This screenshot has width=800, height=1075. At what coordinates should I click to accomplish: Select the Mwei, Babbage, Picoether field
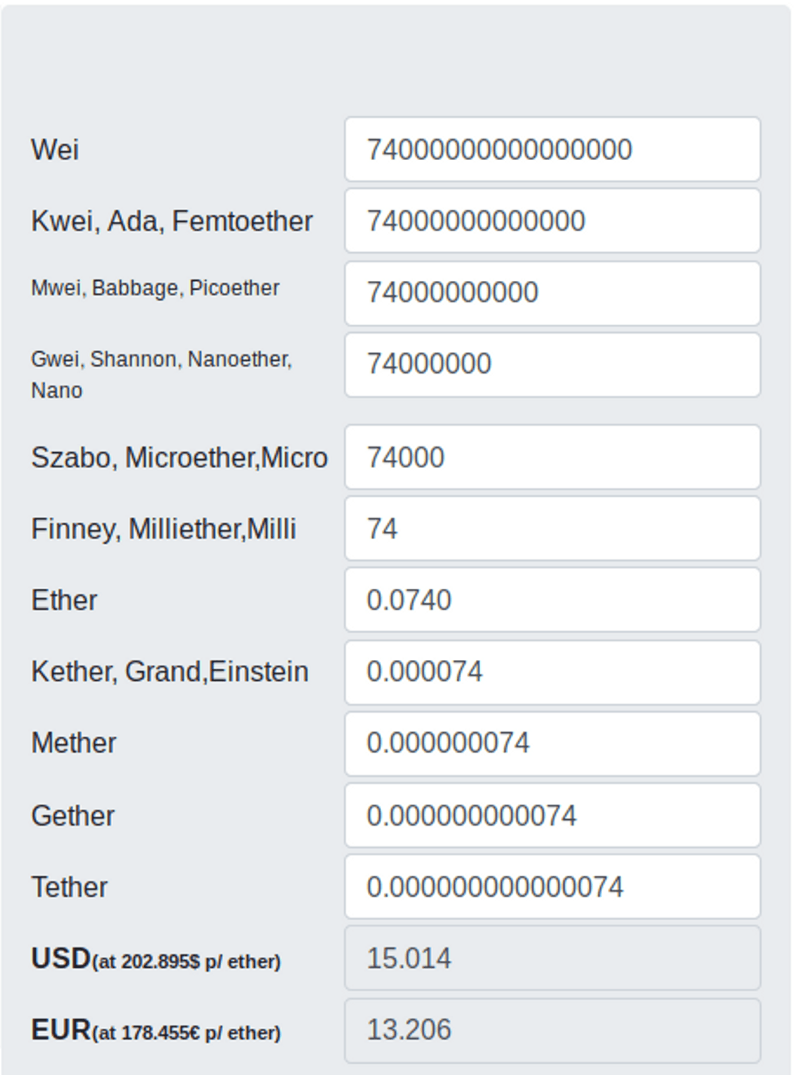[553, 293]
